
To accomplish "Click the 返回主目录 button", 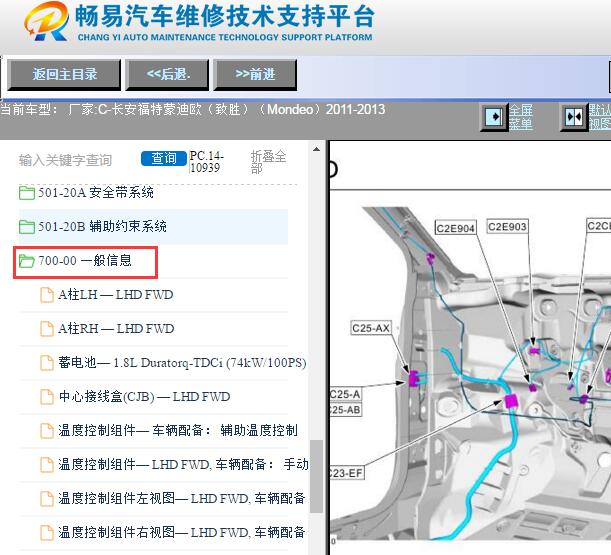I will 64,75.
